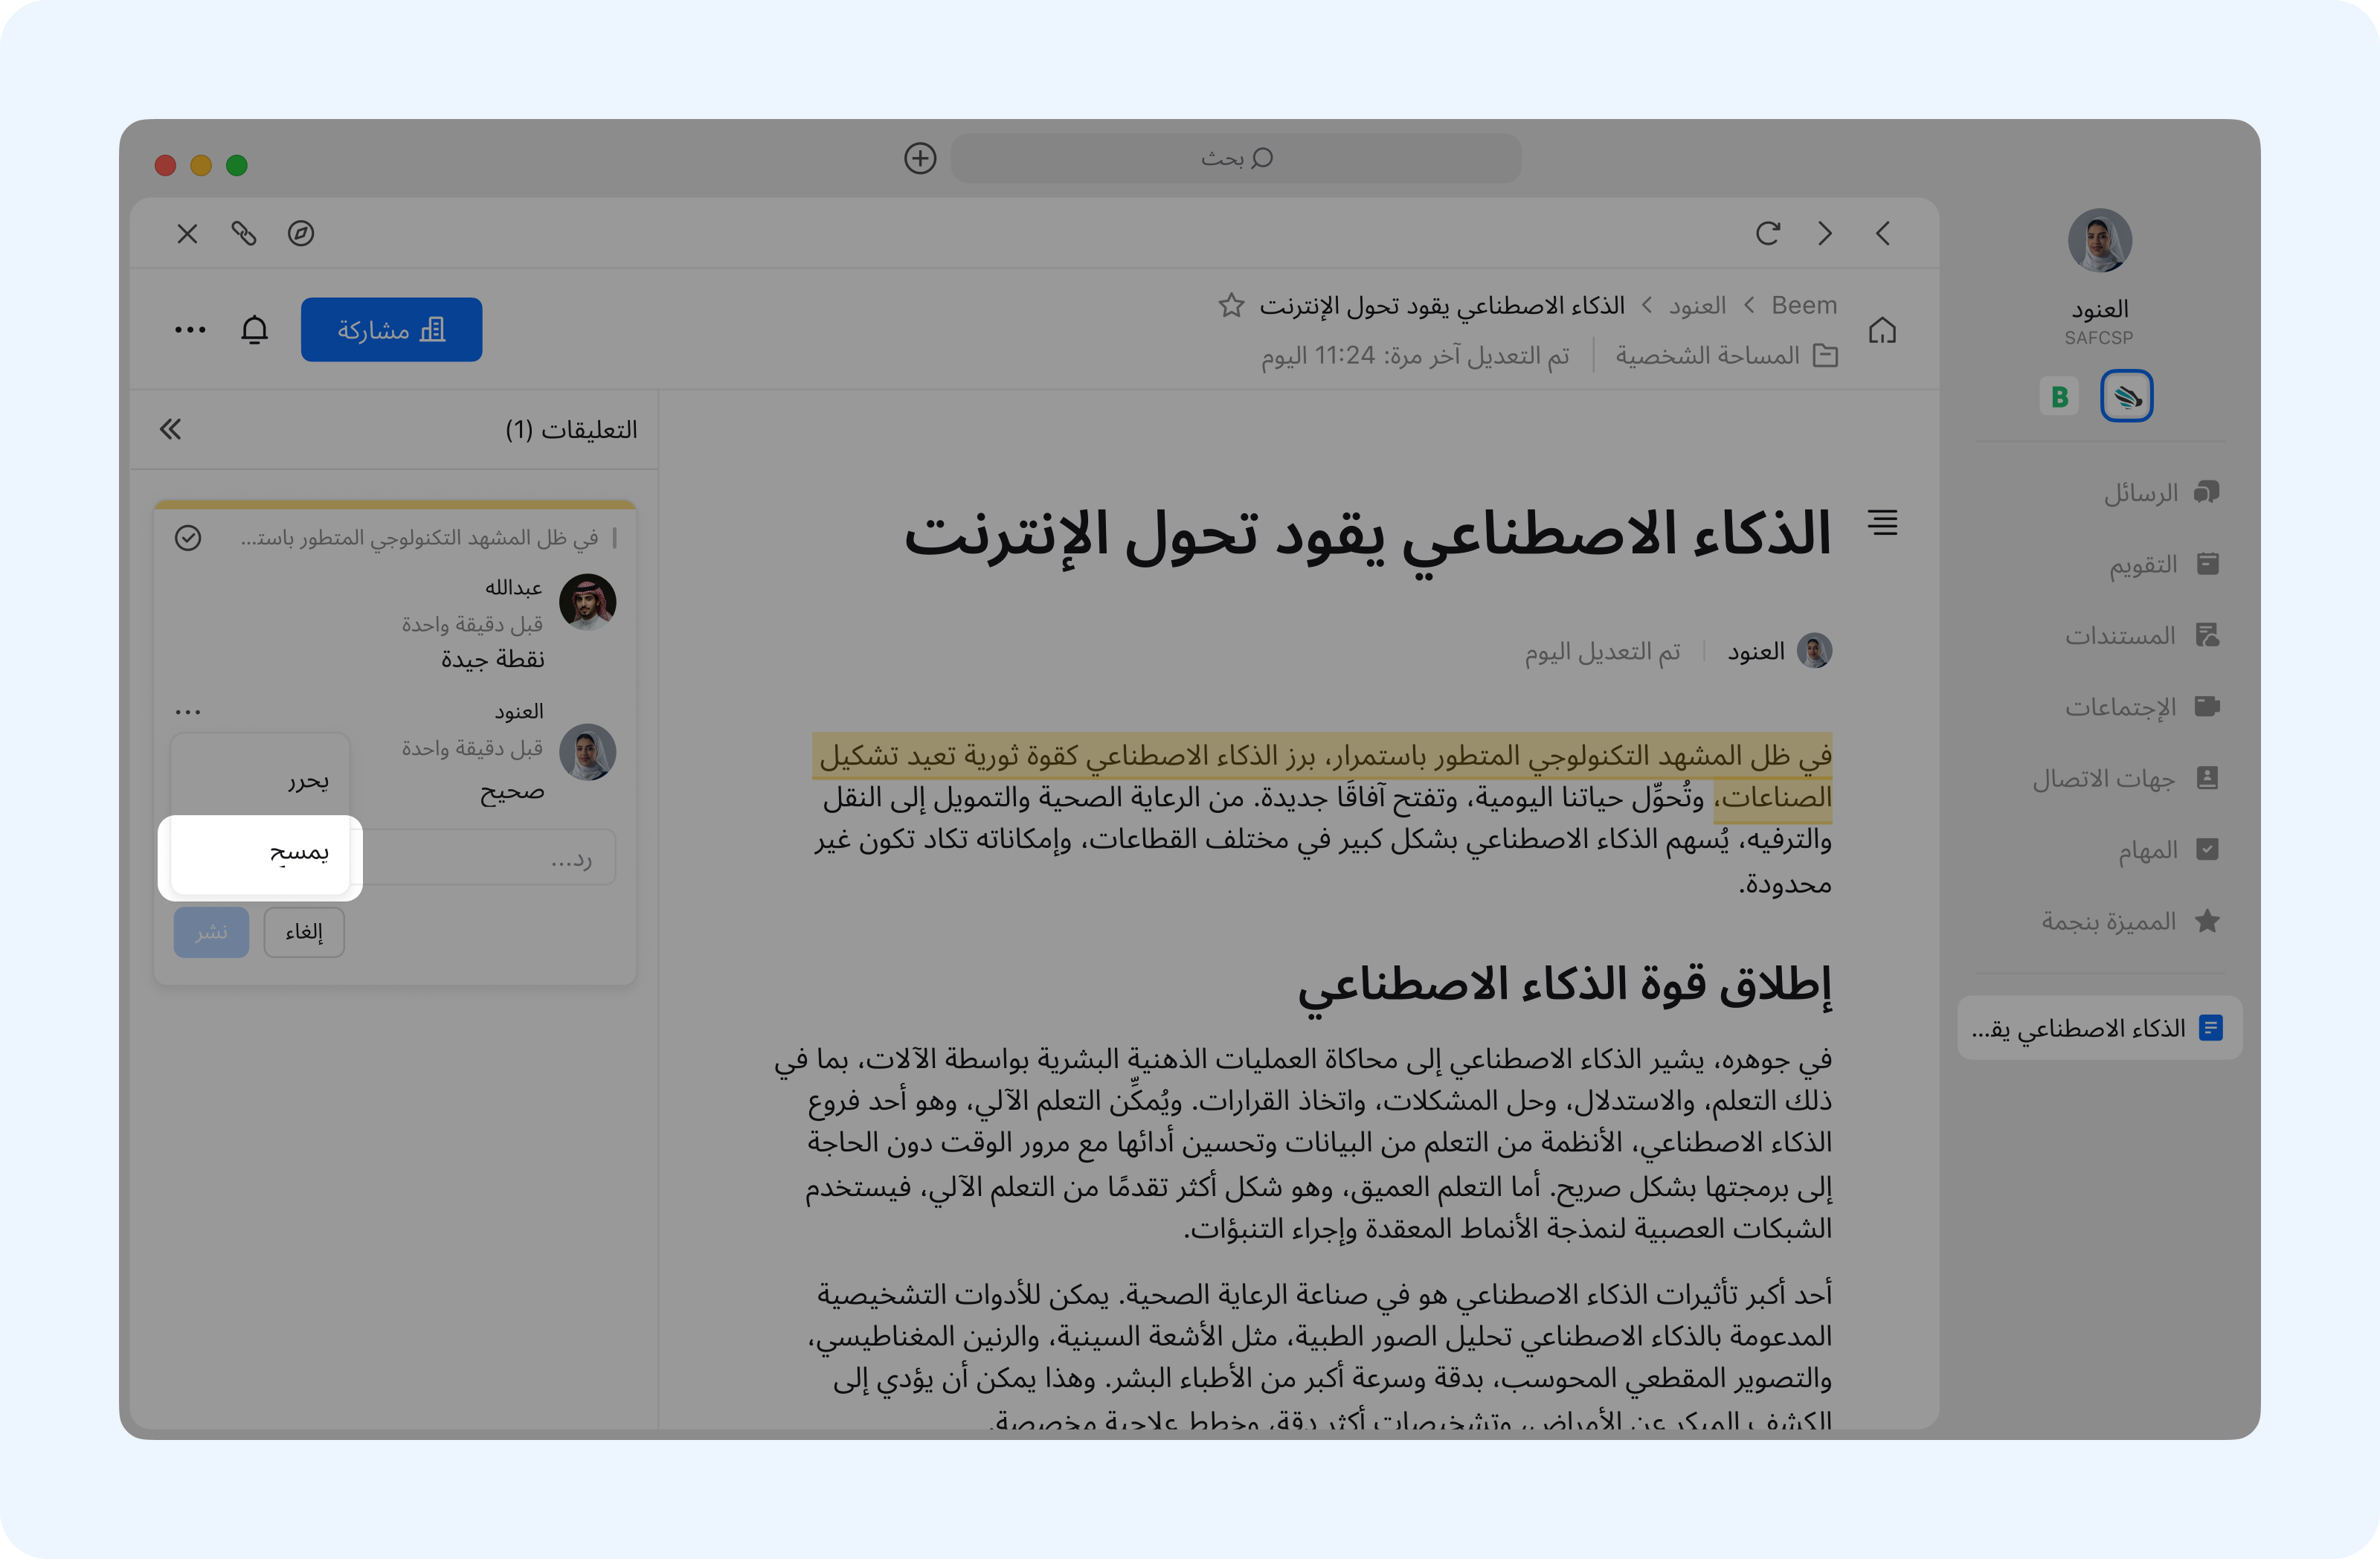Click the plus icon beside search
The width and height of the screenshot is (2380, 1559).
click(x=920, y=158)
